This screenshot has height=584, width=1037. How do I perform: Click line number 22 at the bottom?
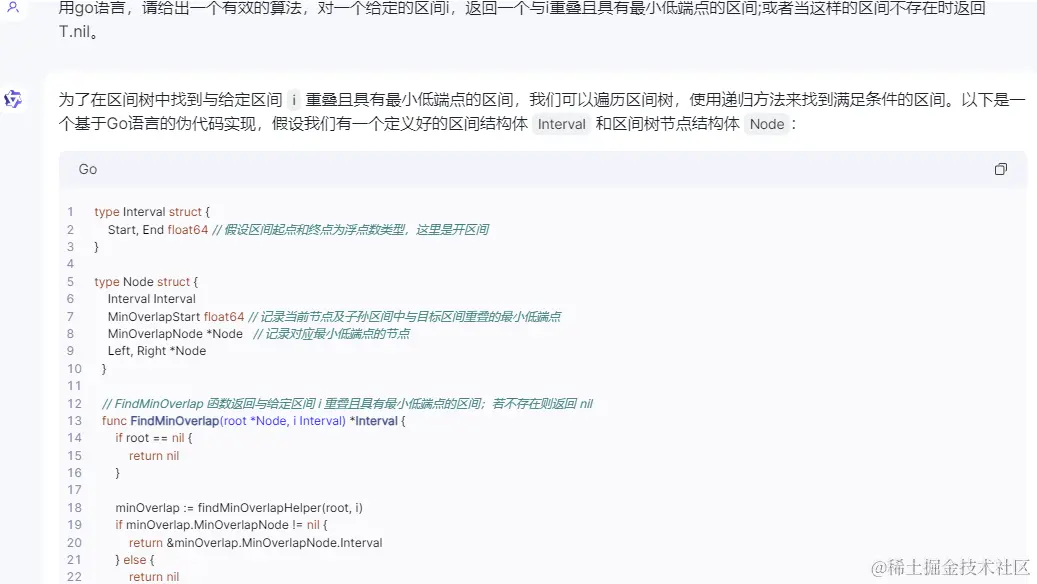tap(74, 576)
